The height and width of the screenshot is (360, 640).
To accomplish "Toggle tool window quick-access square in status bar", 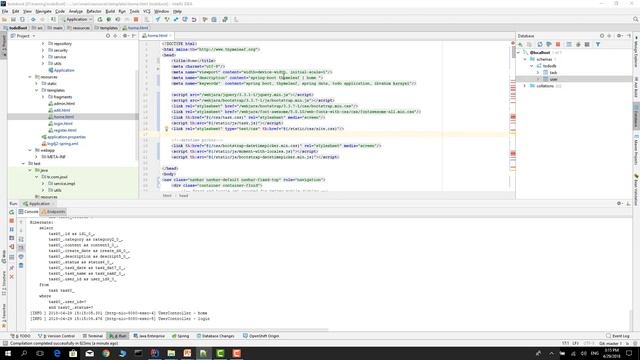I will pyautogui.click(x=5, y=344).
